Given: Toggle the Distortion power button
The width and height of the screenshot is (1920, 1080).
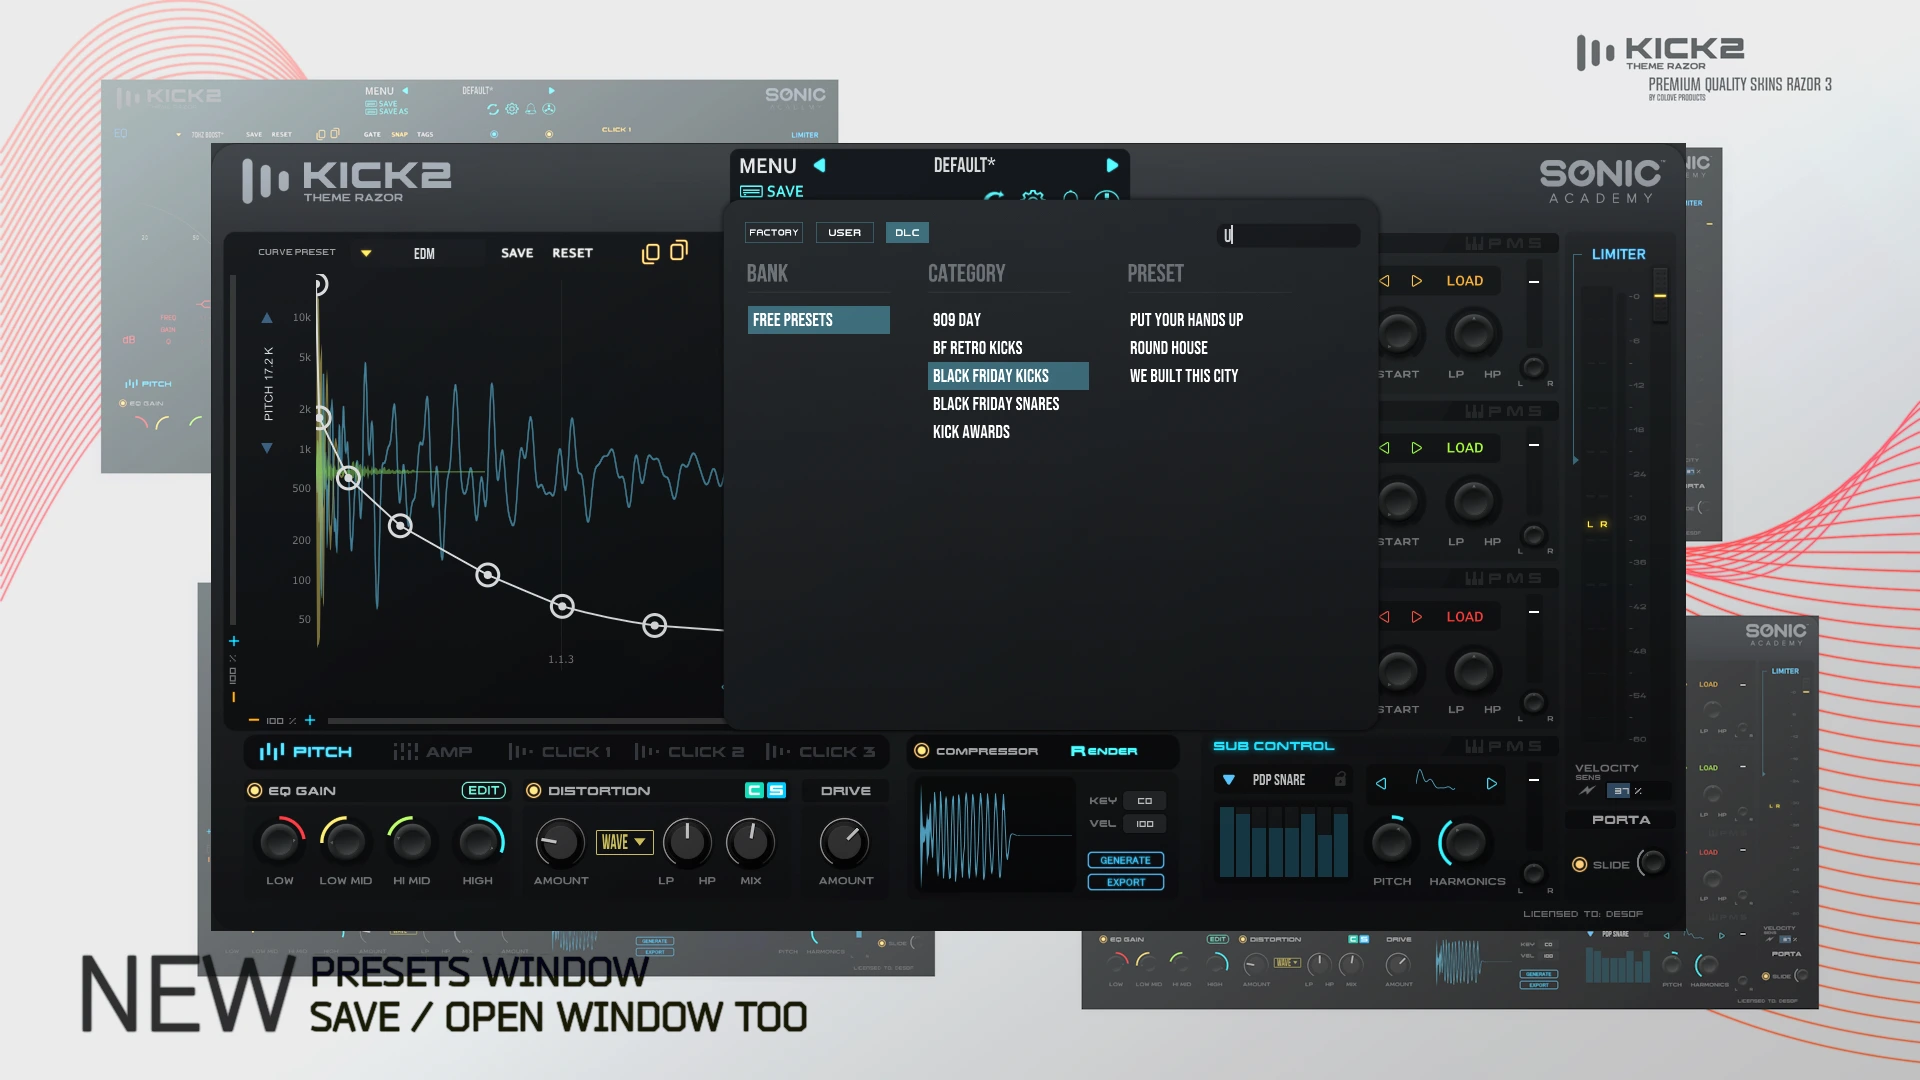Looking at the screenshot, I should [534, 791].
